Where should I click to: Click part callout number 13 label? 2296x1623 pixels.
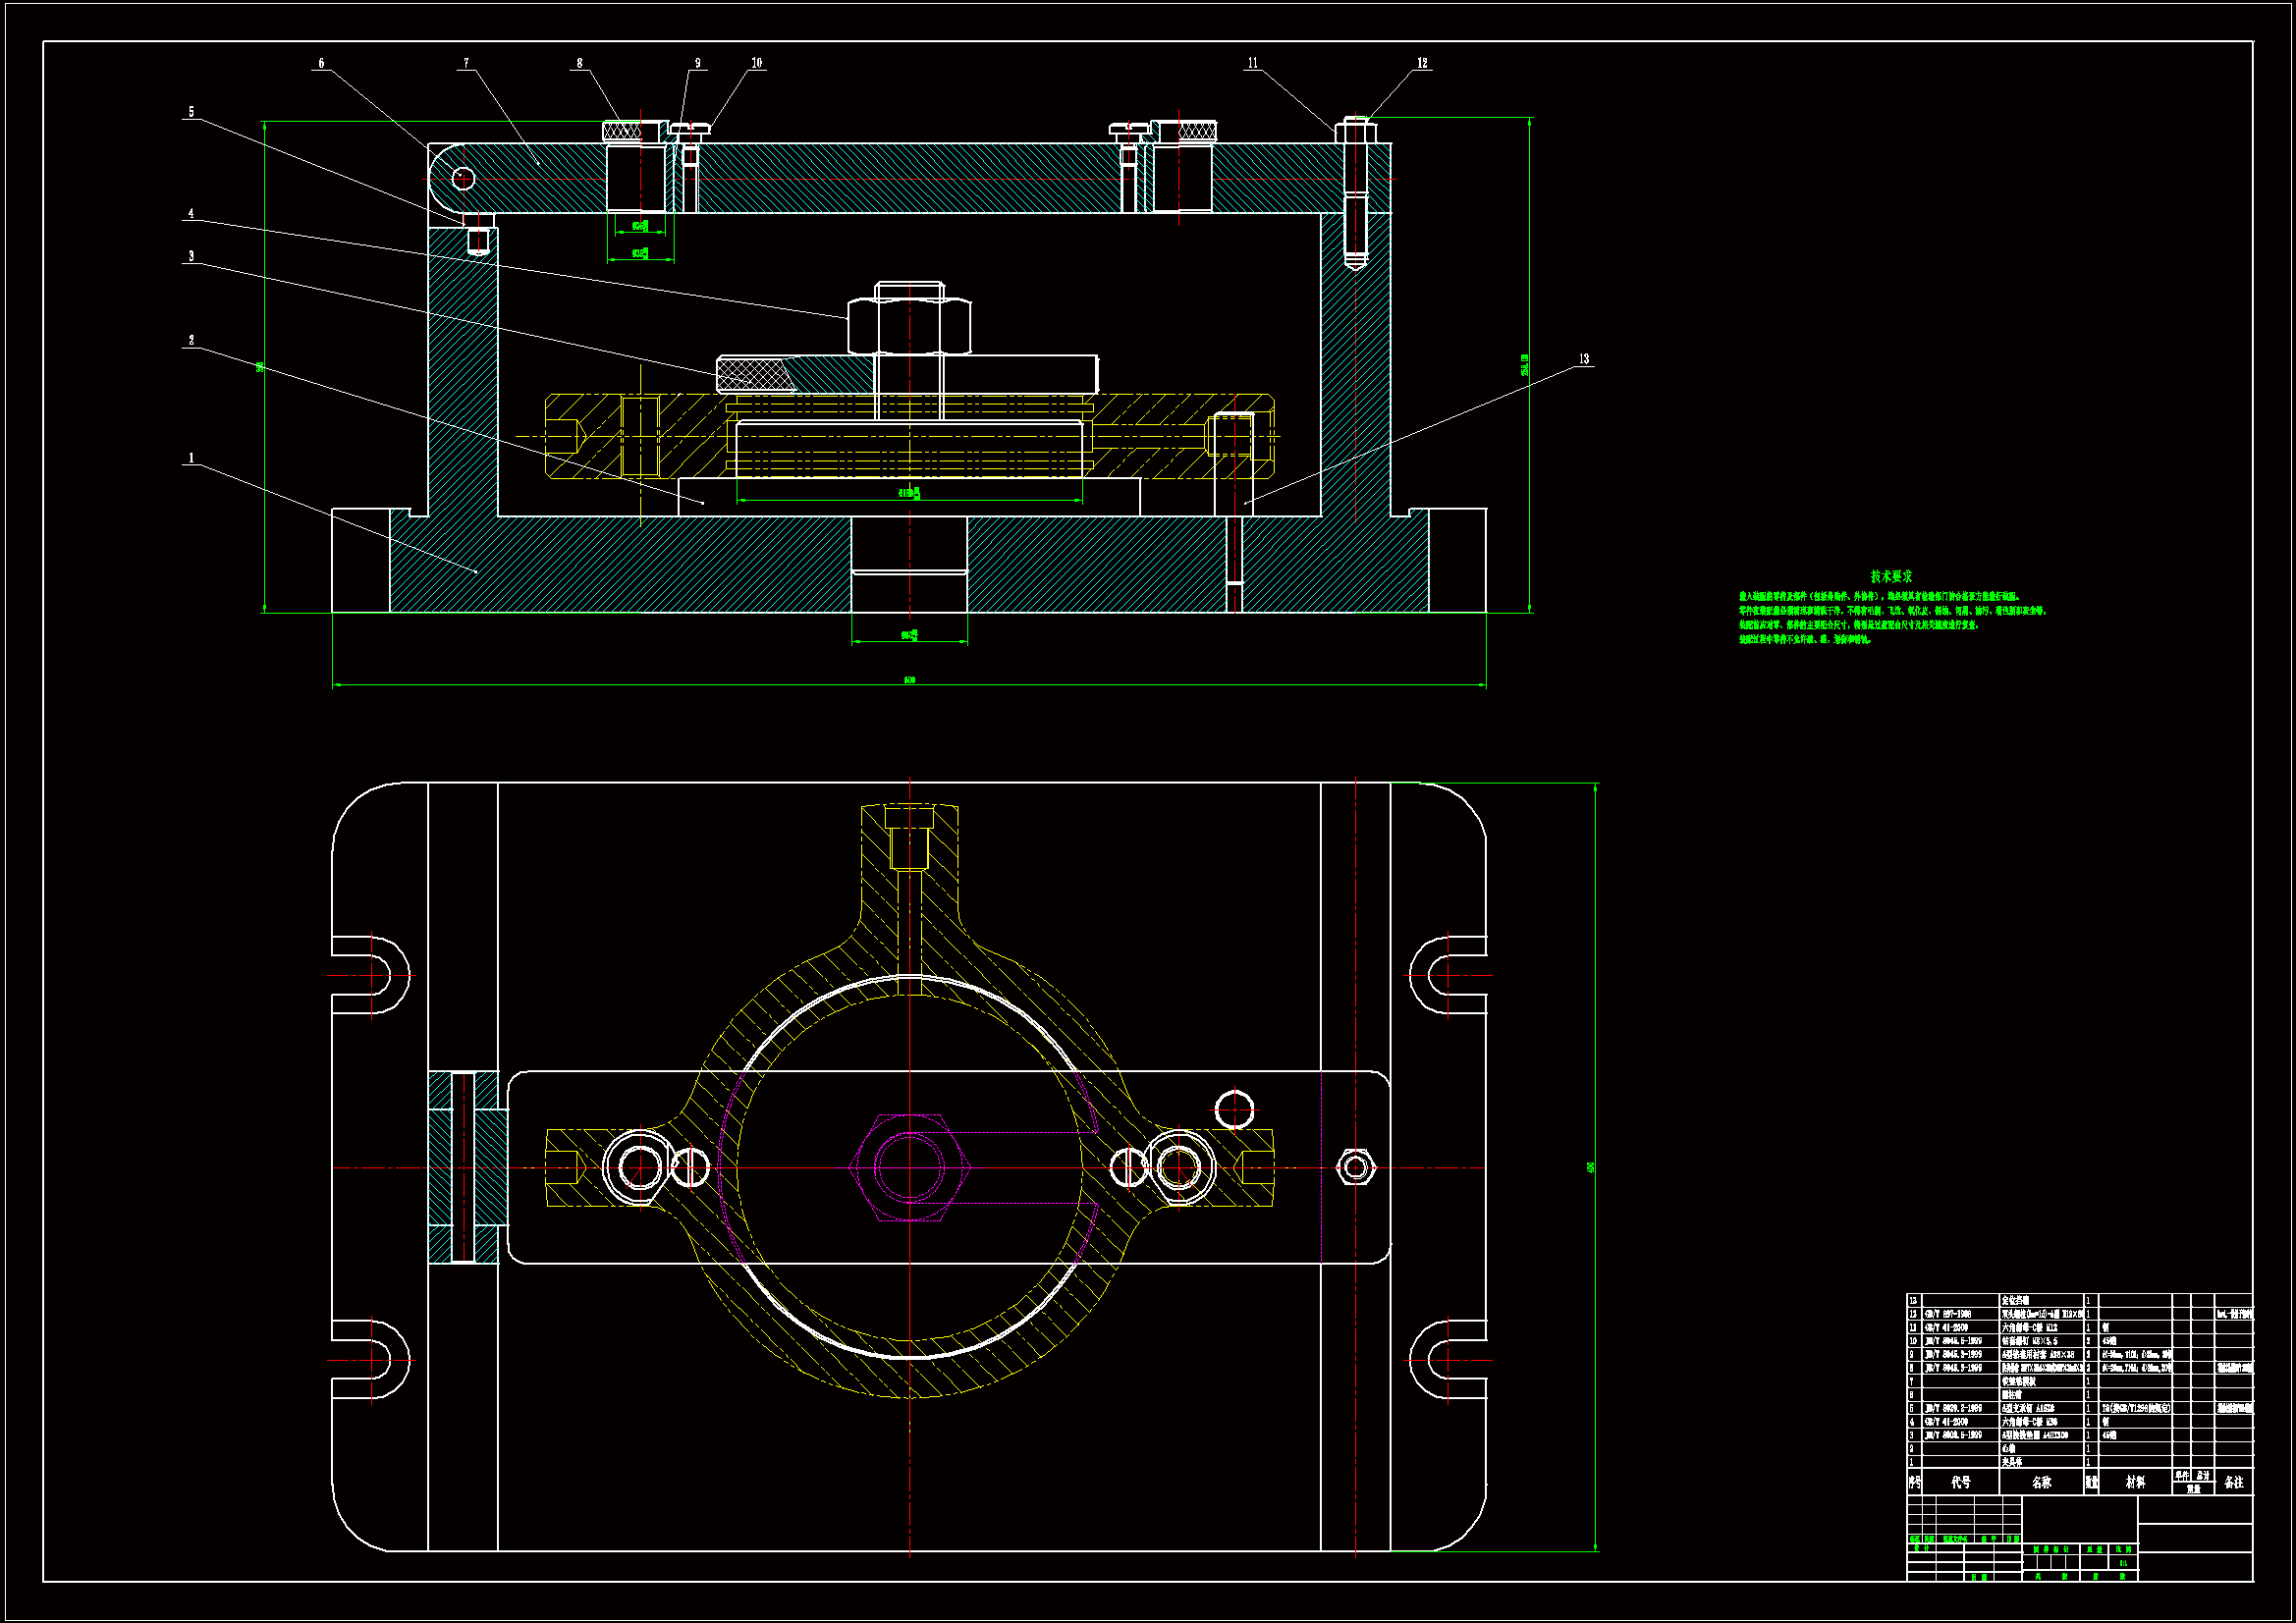tap(1583, 359)
